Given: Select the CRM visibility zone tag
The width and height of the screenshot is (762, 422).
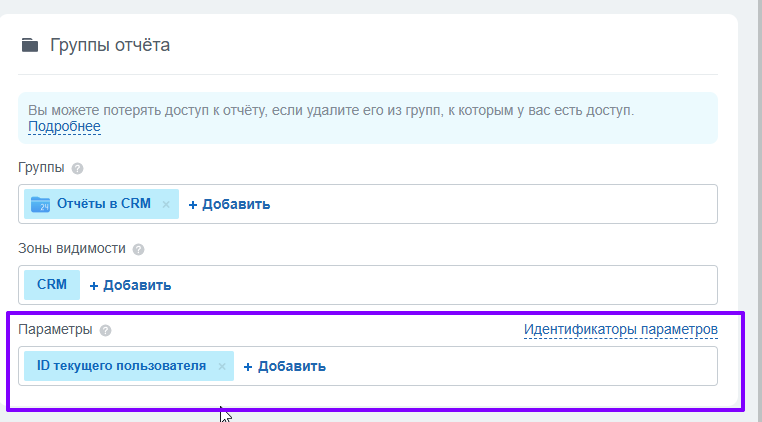Looking at the screenshot, I should (x=52, y=285).
